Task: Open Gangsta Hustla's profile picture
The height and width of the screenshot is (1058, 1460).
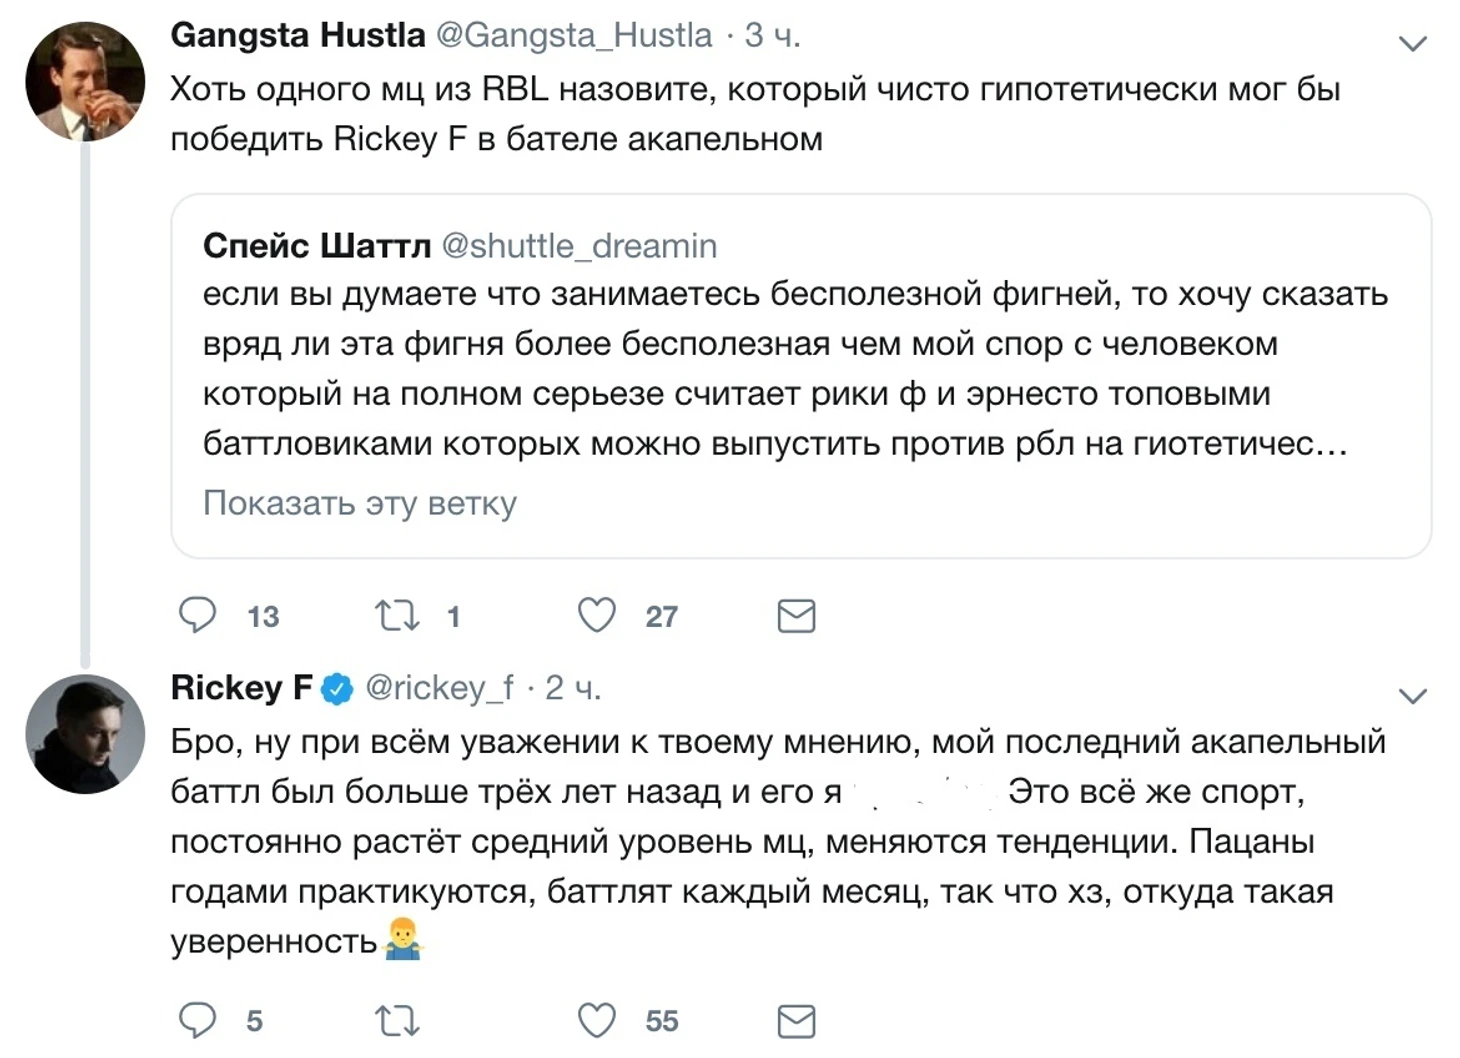Action: pyautogui.click(x=85, y=81)
